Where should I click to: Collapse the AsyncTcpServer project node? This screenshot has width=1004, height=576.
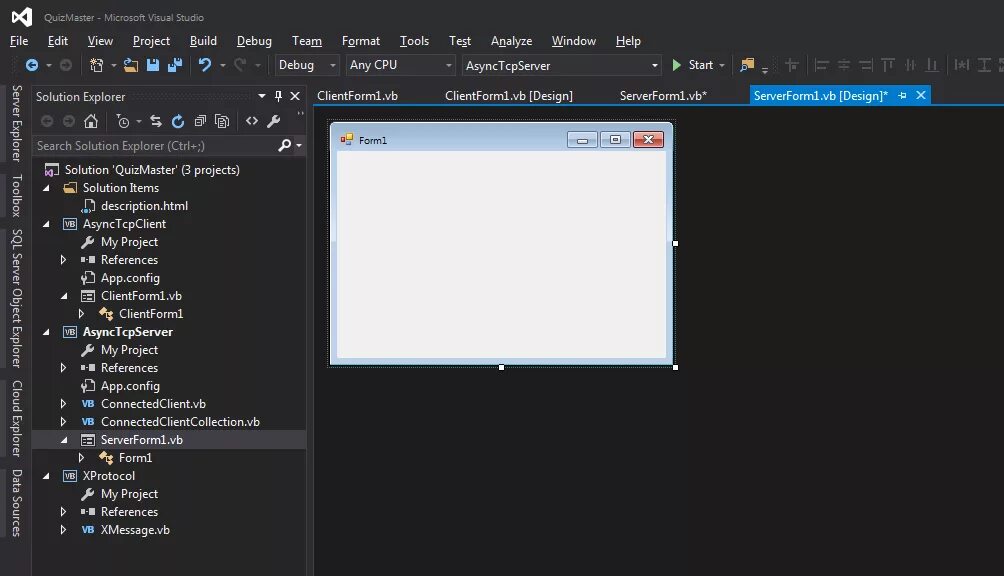click(x=46, y=332)
